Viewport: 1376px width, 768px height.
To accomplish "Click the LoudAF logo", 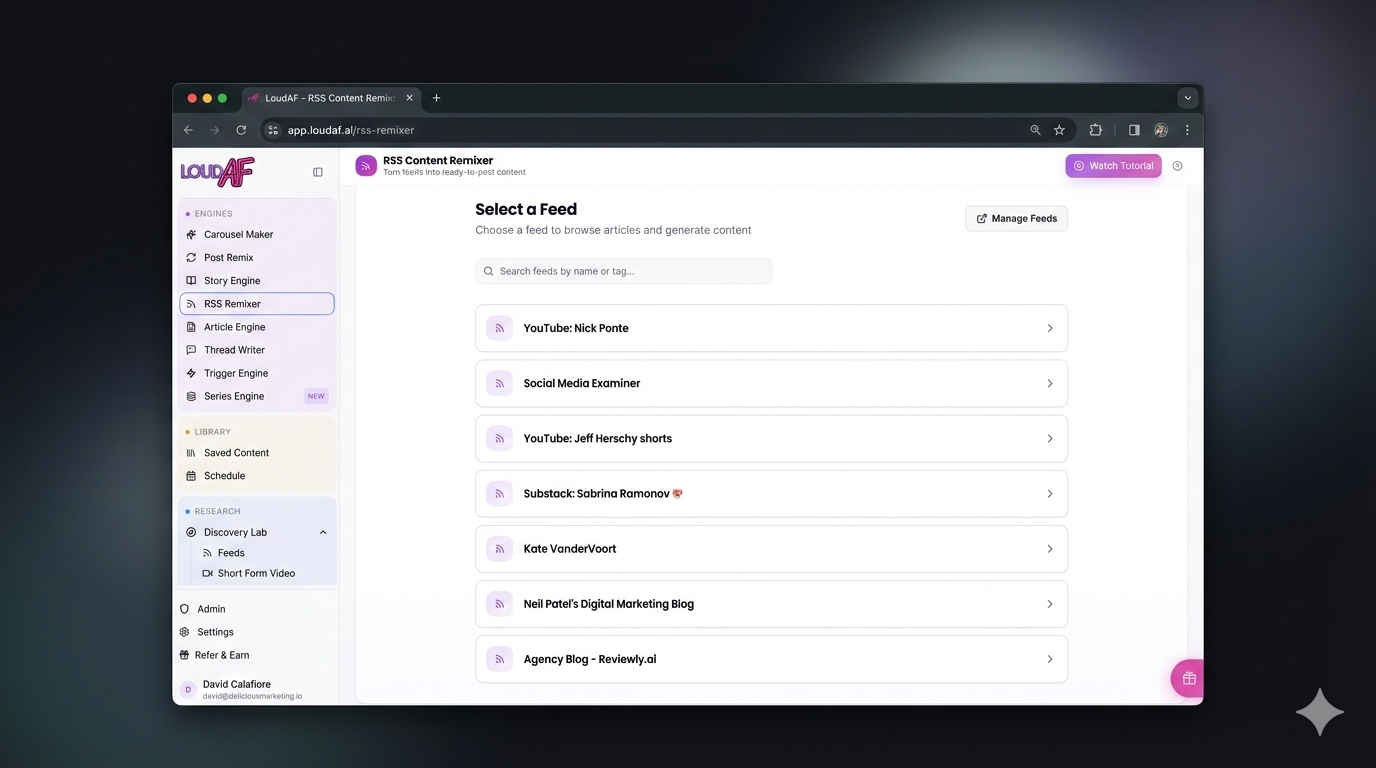I will pyautogui.click(x=217, y=172).
